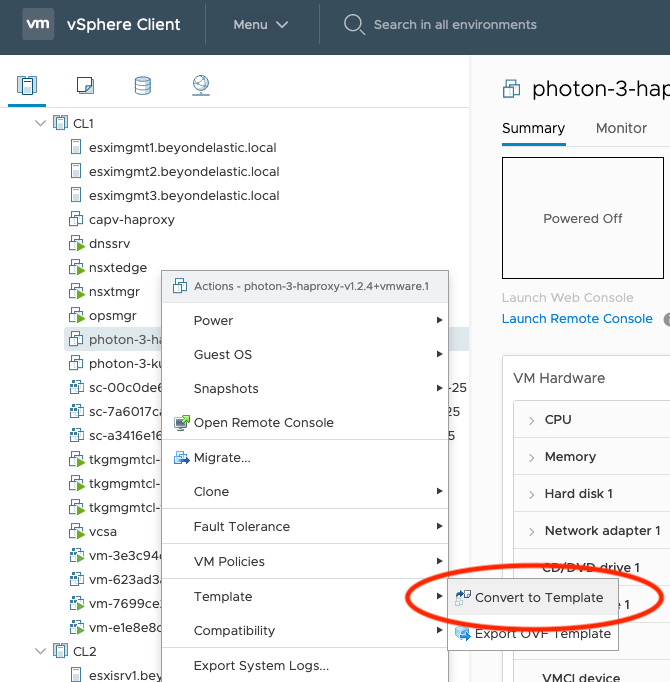
Task: Open the Hosts and Clusters inventory view
Action: tap(27, 86)
